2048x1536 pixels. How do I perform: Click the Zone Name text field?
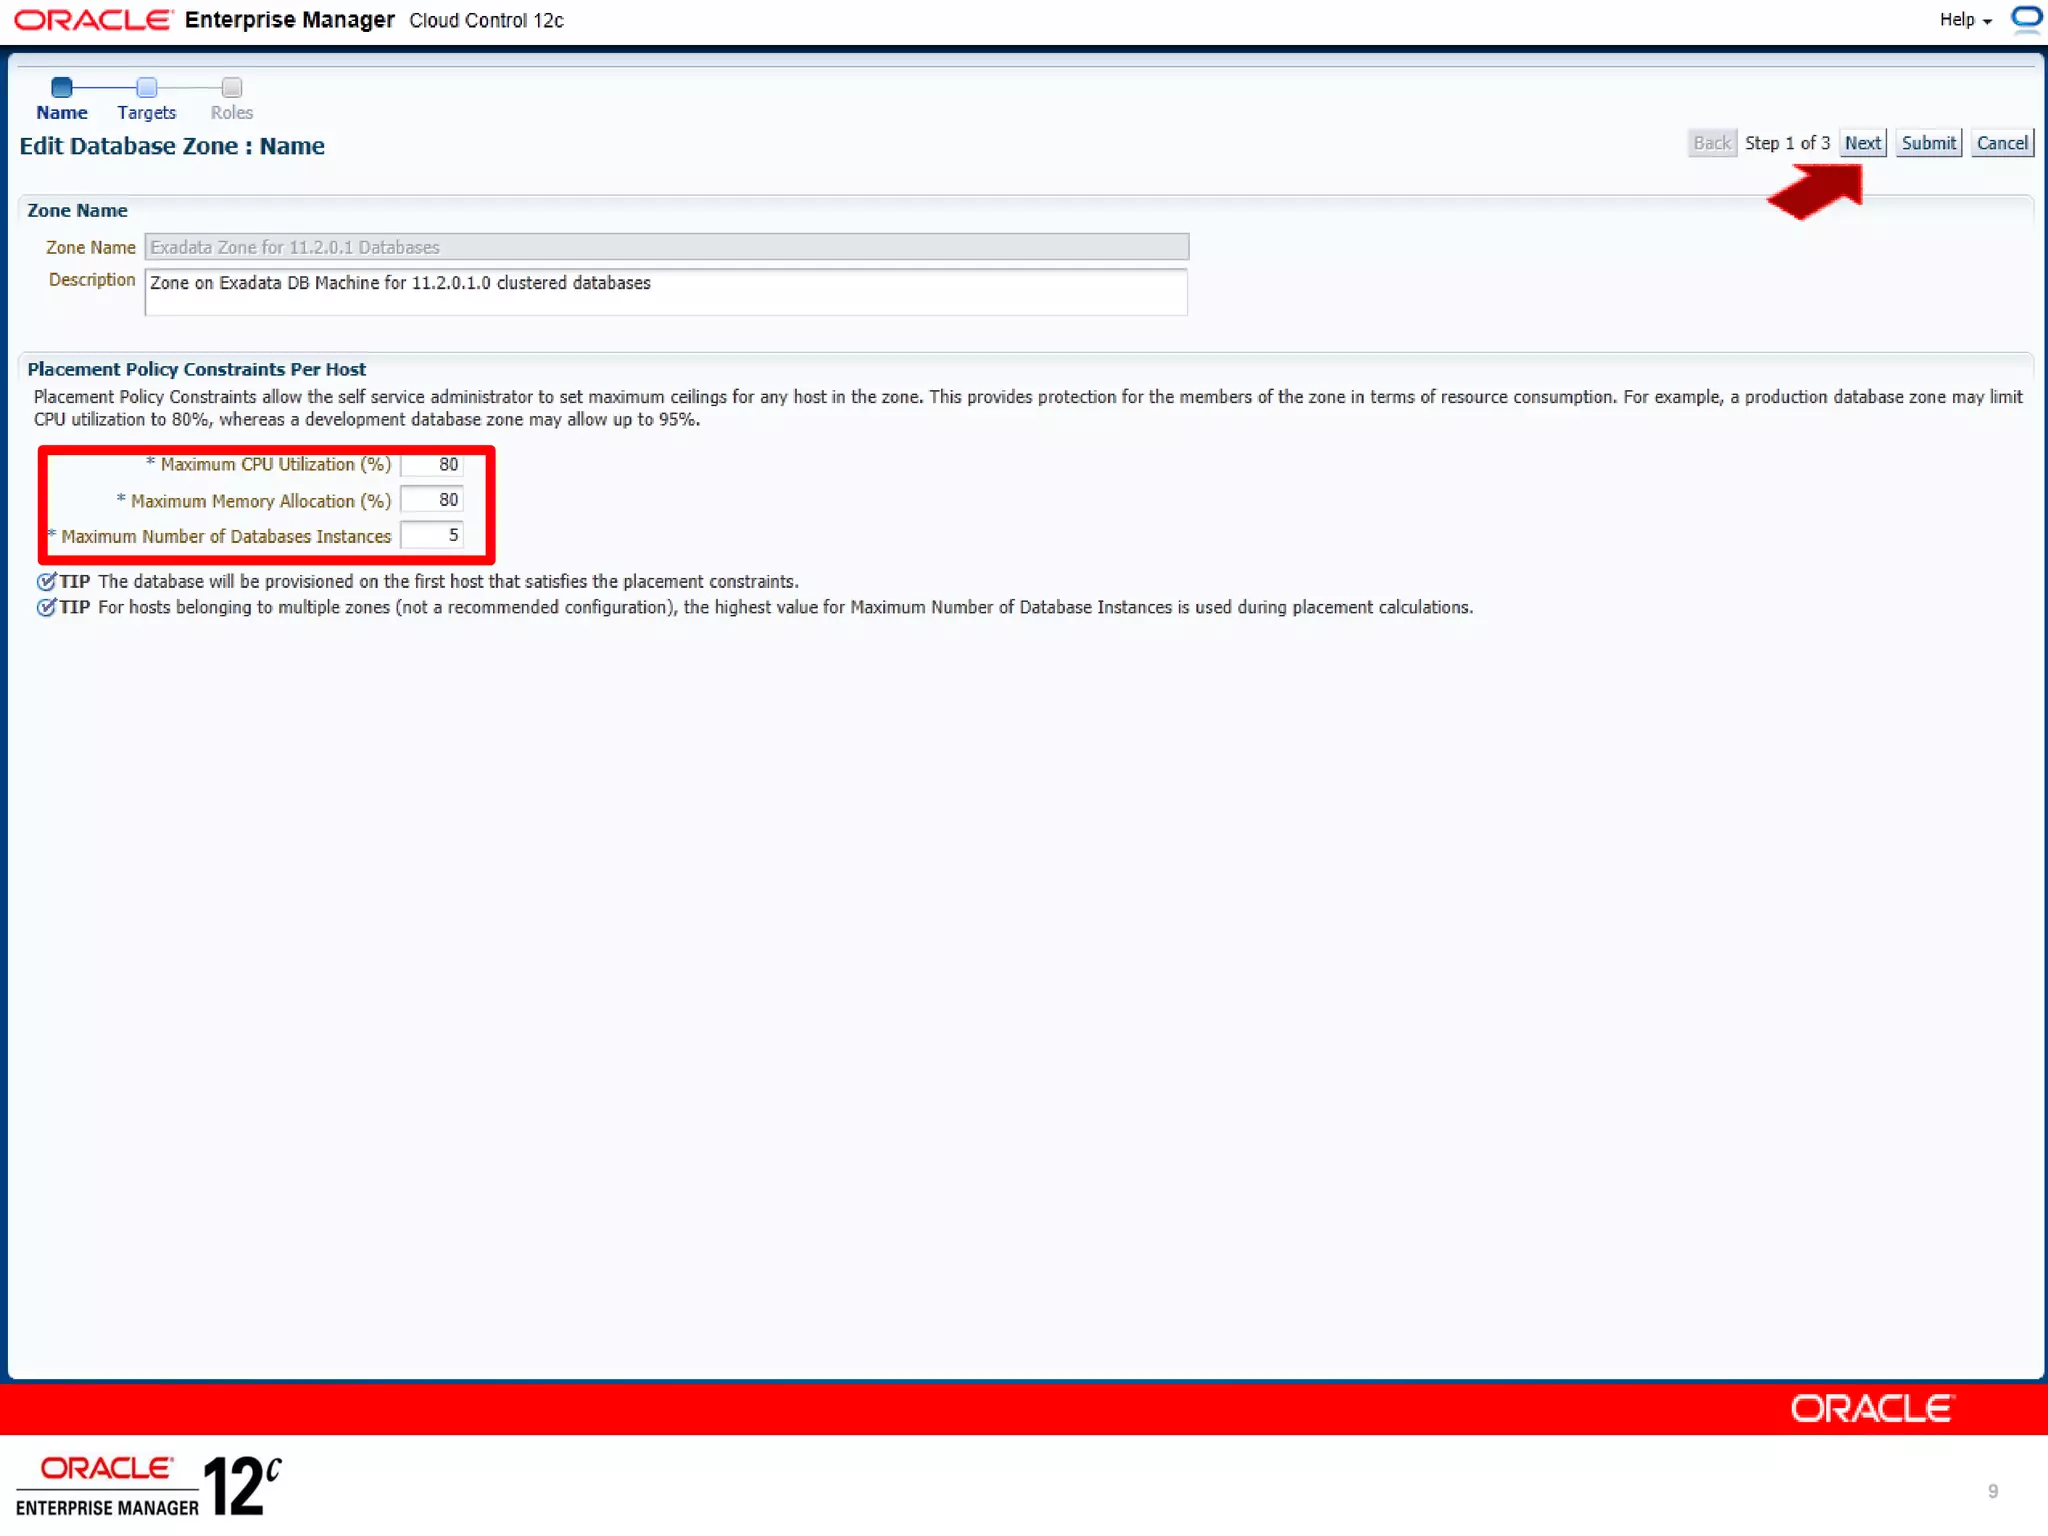pos(666,247)
